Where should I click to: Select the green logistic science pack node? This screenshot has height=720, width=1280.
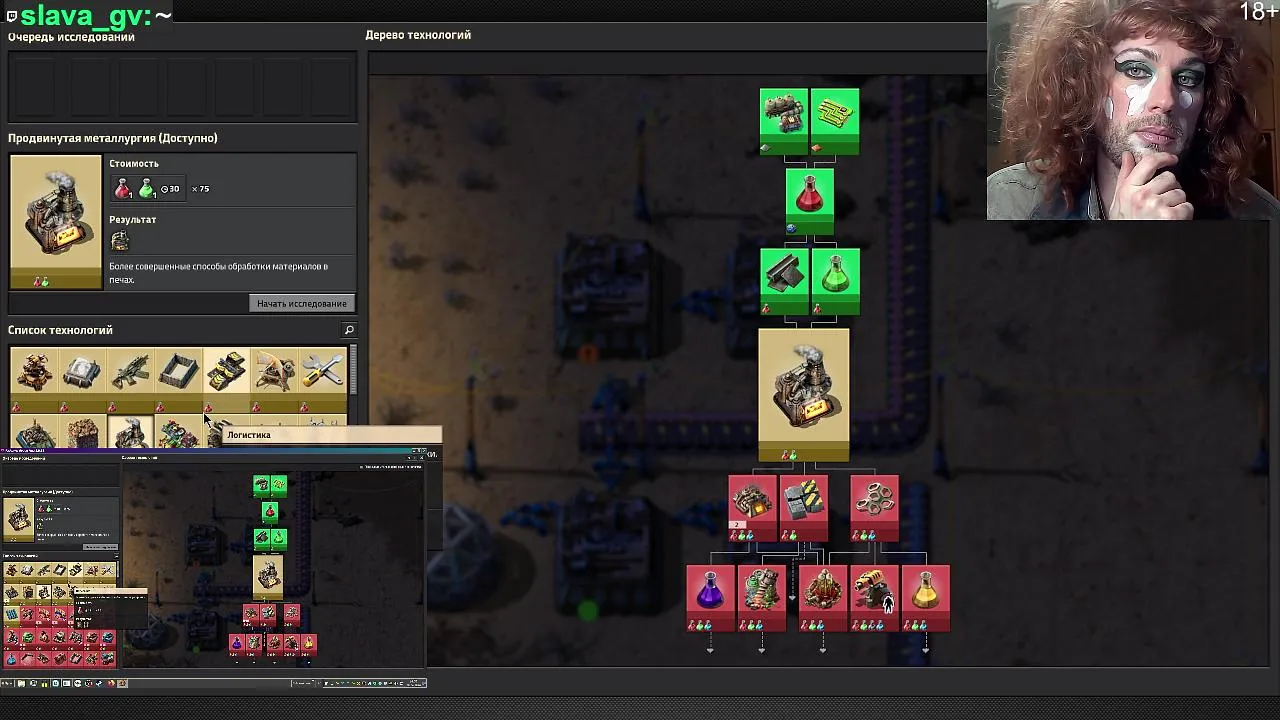tap(835, 281)
